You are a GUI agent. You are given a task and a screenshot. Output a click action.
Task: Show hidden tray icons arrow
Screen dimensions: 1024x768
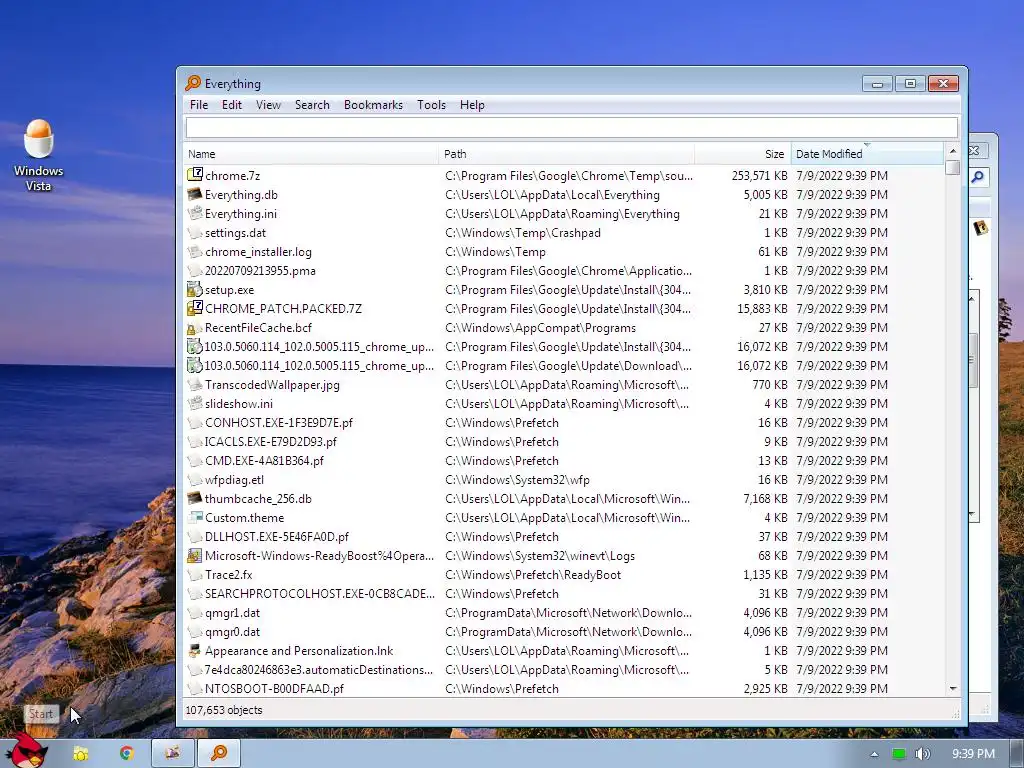click(x=874, y=754)
